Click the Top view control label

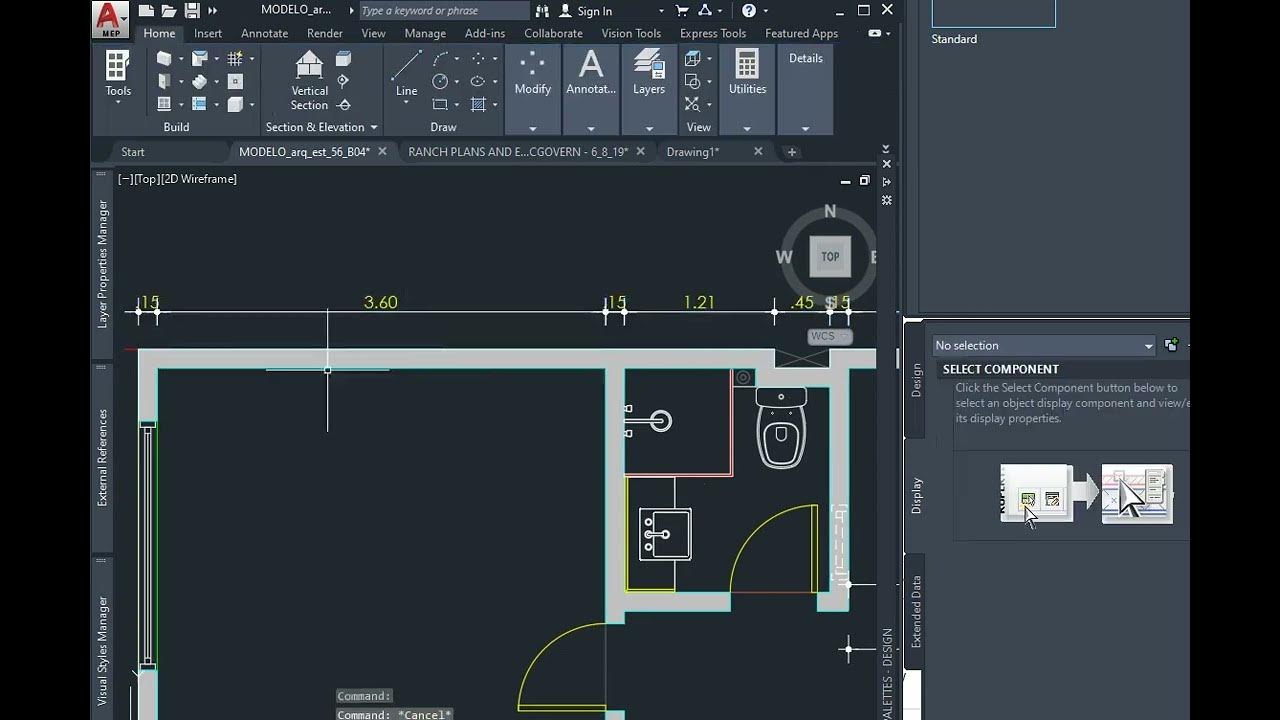coord(147,179)
